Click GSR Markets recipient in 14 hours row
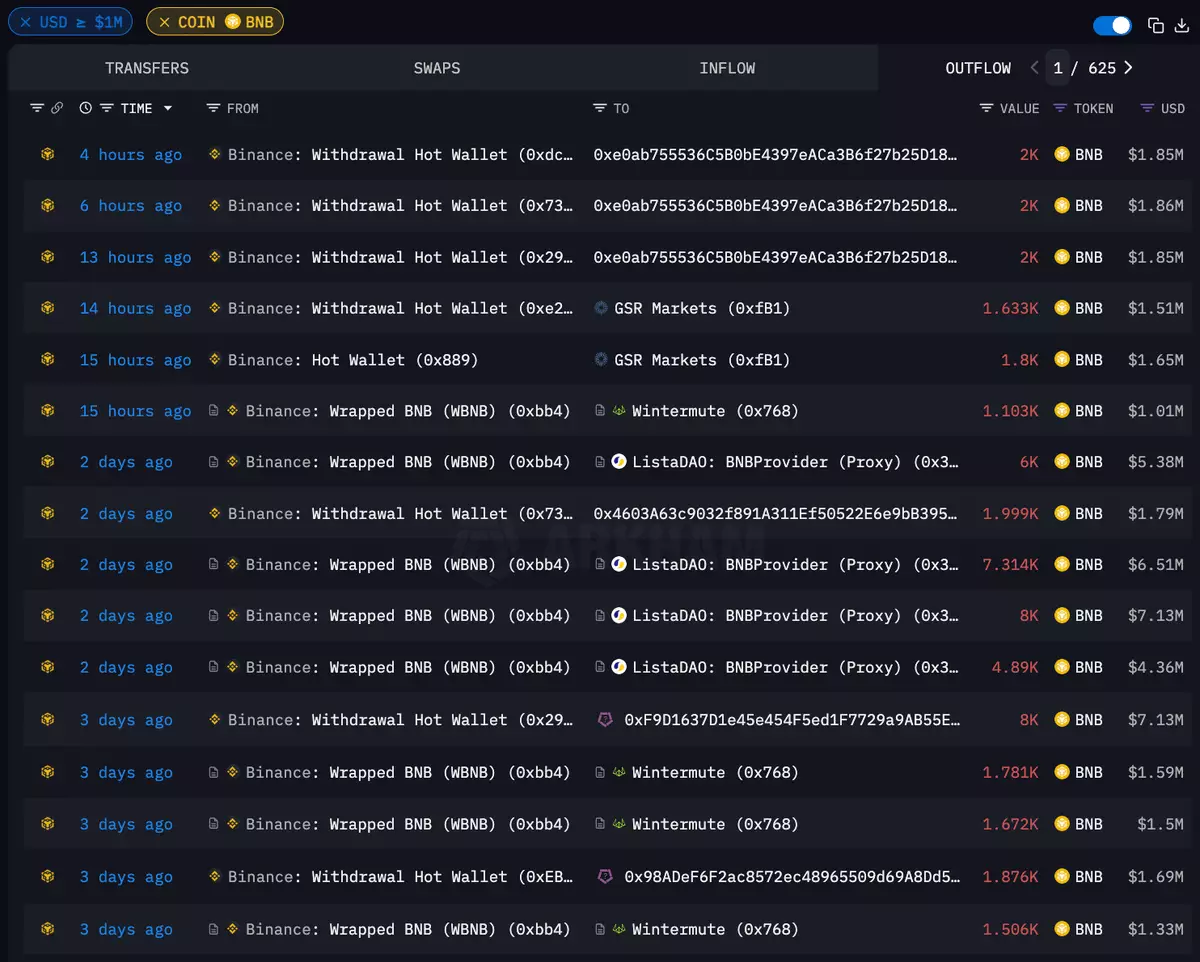 click(x=702, y=309)
